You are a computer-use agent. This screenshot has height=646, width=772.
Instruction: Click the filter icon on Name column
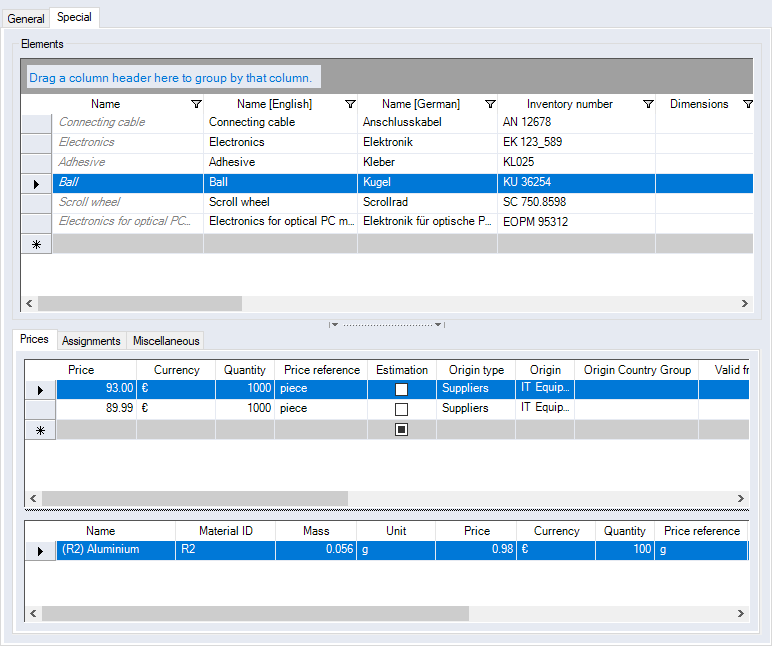click(196, 104)
